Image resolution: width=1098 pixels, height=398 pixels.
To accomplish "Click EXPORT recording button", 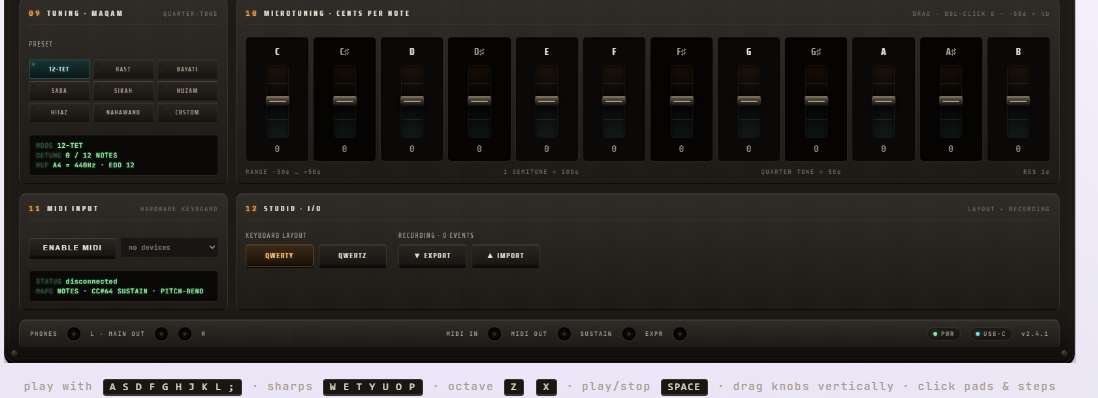I will [432, 256].
